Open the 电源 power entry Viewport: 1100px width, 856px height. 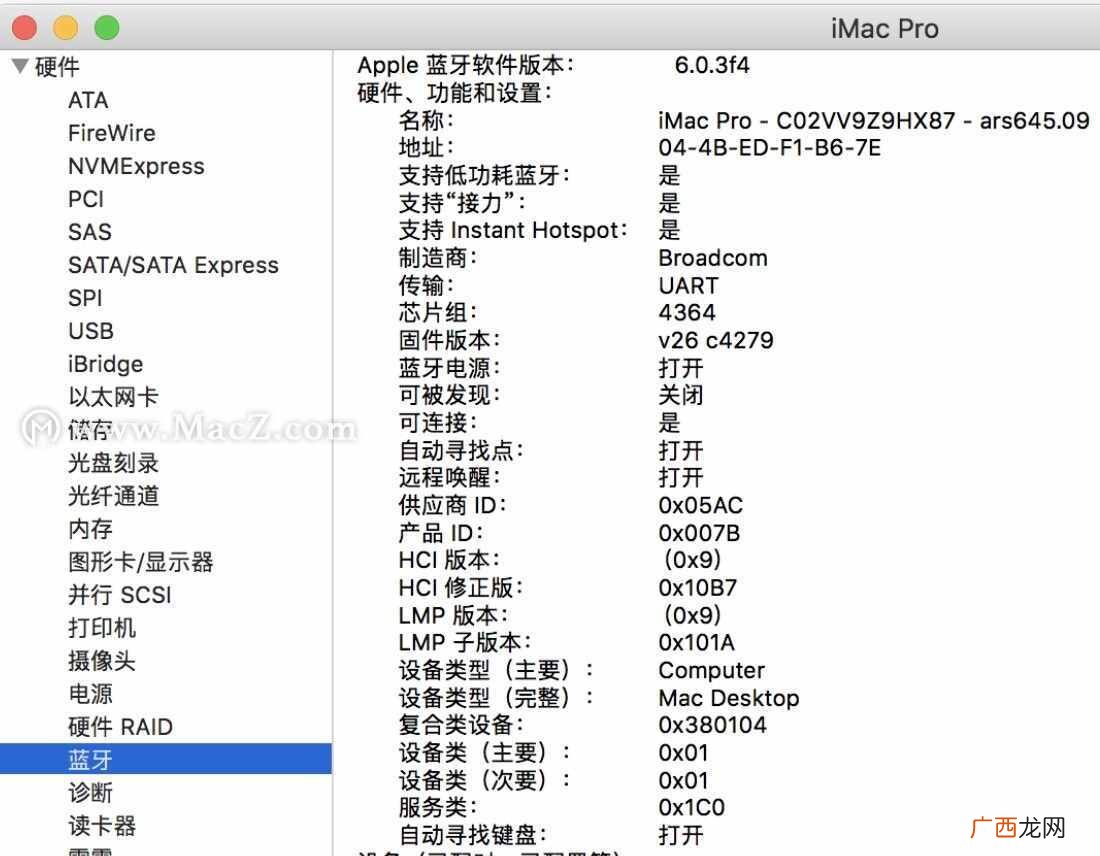tap(90, 694)
